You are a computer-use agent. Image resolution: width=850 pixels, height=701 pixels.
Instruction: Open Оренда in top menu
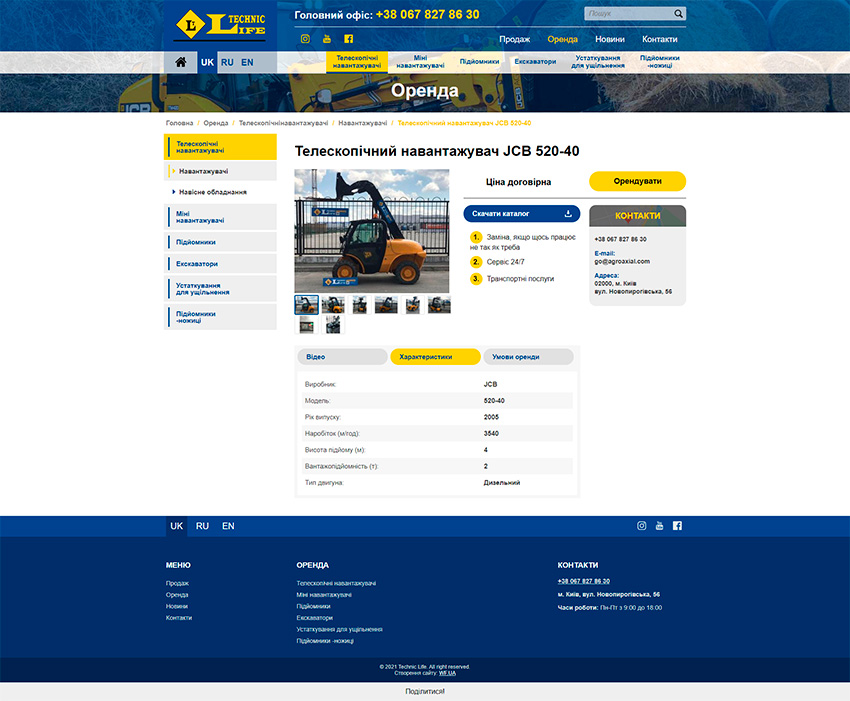(562, 39)
